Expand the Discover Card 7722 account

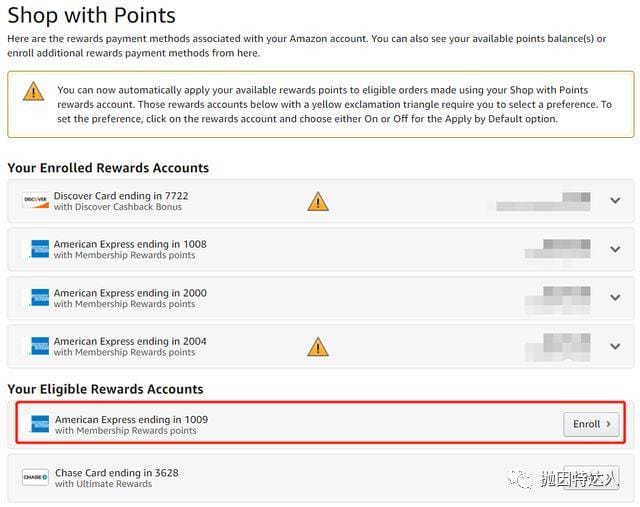(x=615, y=201)
